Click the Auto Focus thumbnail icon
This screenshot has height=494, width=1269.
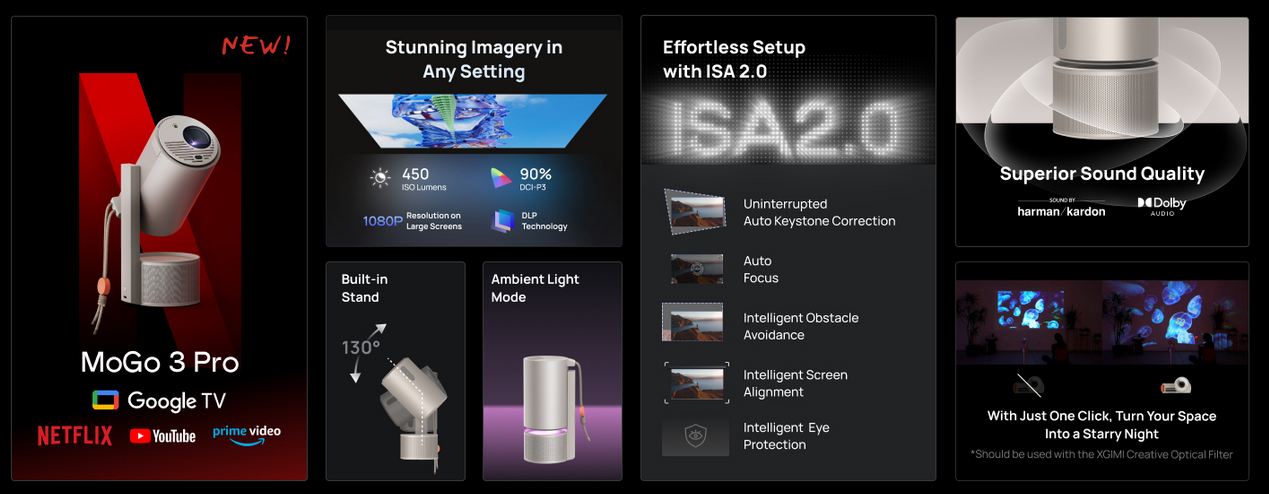pyautogui.click(x=697, y=269)
